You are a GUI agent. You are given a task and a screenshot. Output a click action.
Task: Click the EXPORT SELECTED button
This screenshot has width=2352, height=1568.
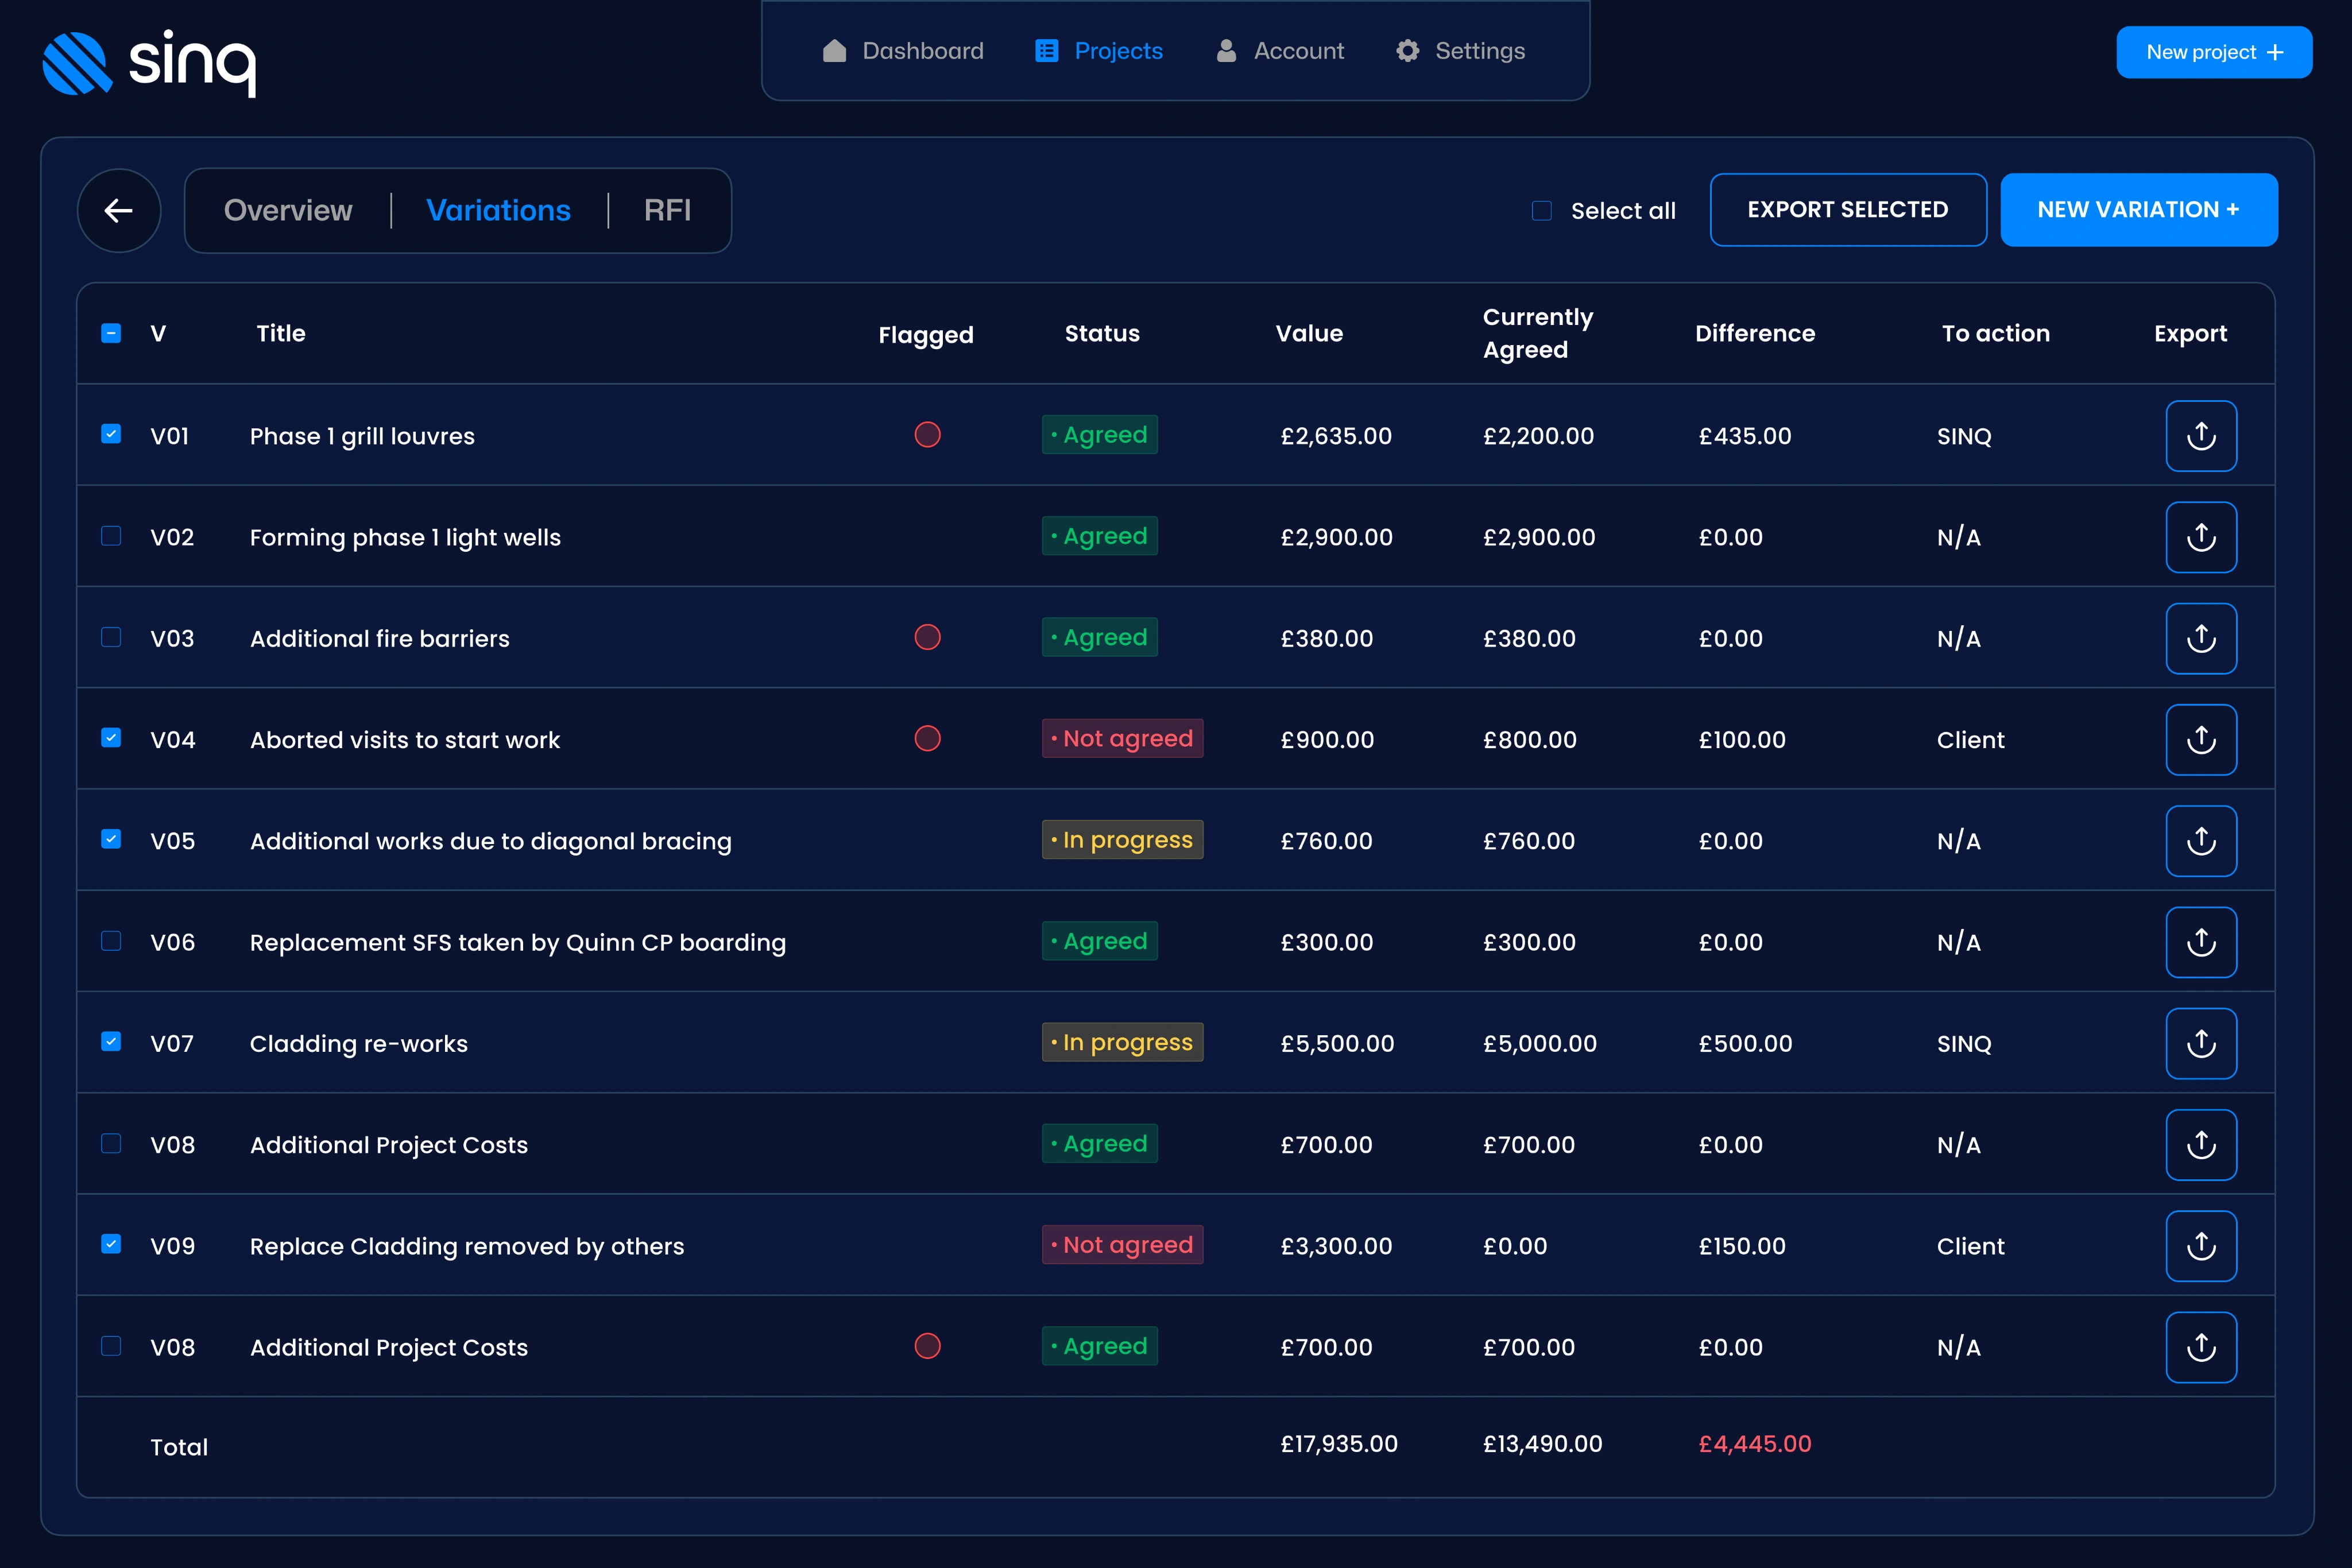(x=1848, y=210)
